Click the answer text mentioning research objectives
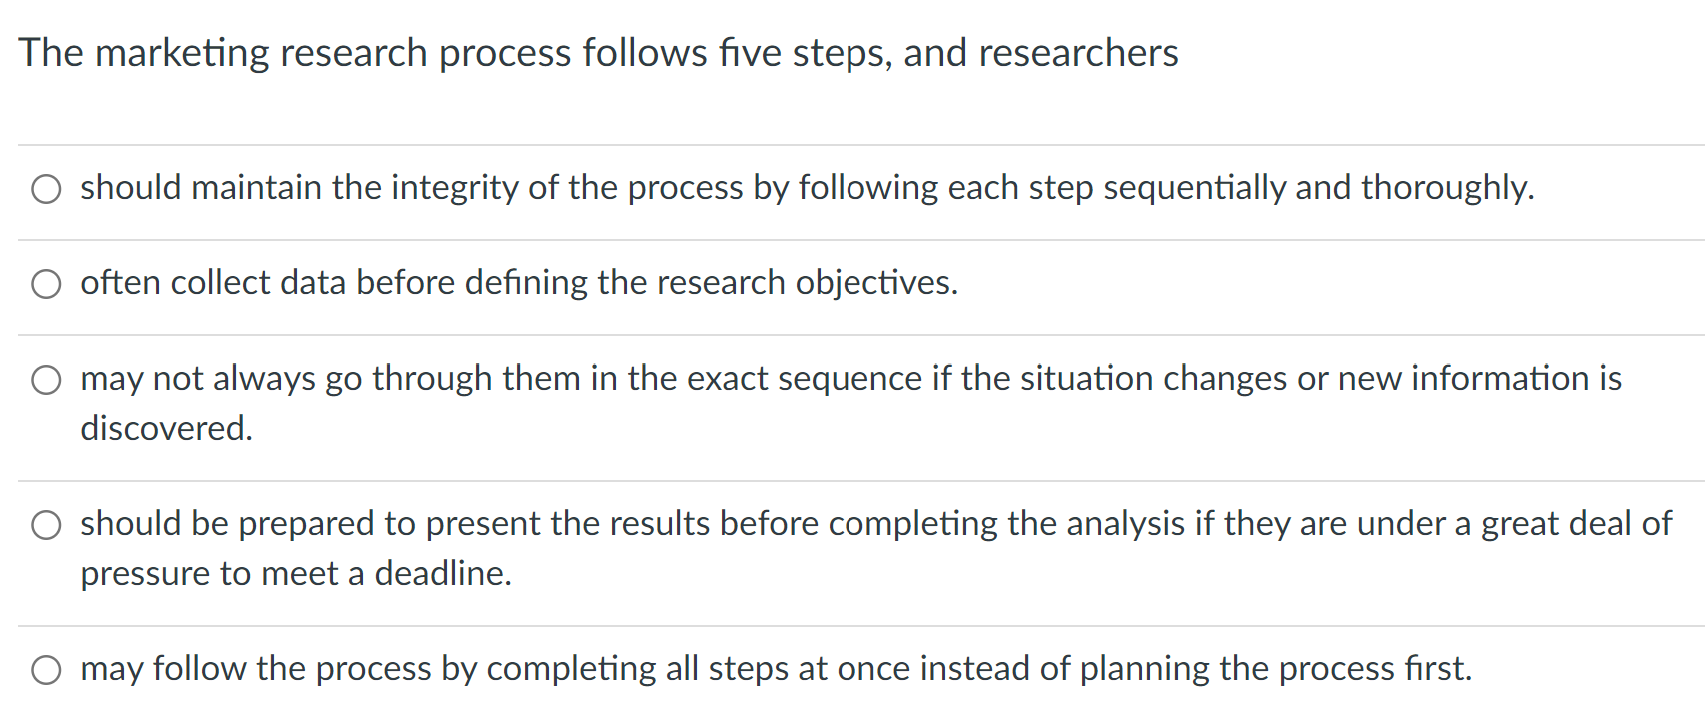Screen dimensions: 1705x725 [x=519, y=283]
